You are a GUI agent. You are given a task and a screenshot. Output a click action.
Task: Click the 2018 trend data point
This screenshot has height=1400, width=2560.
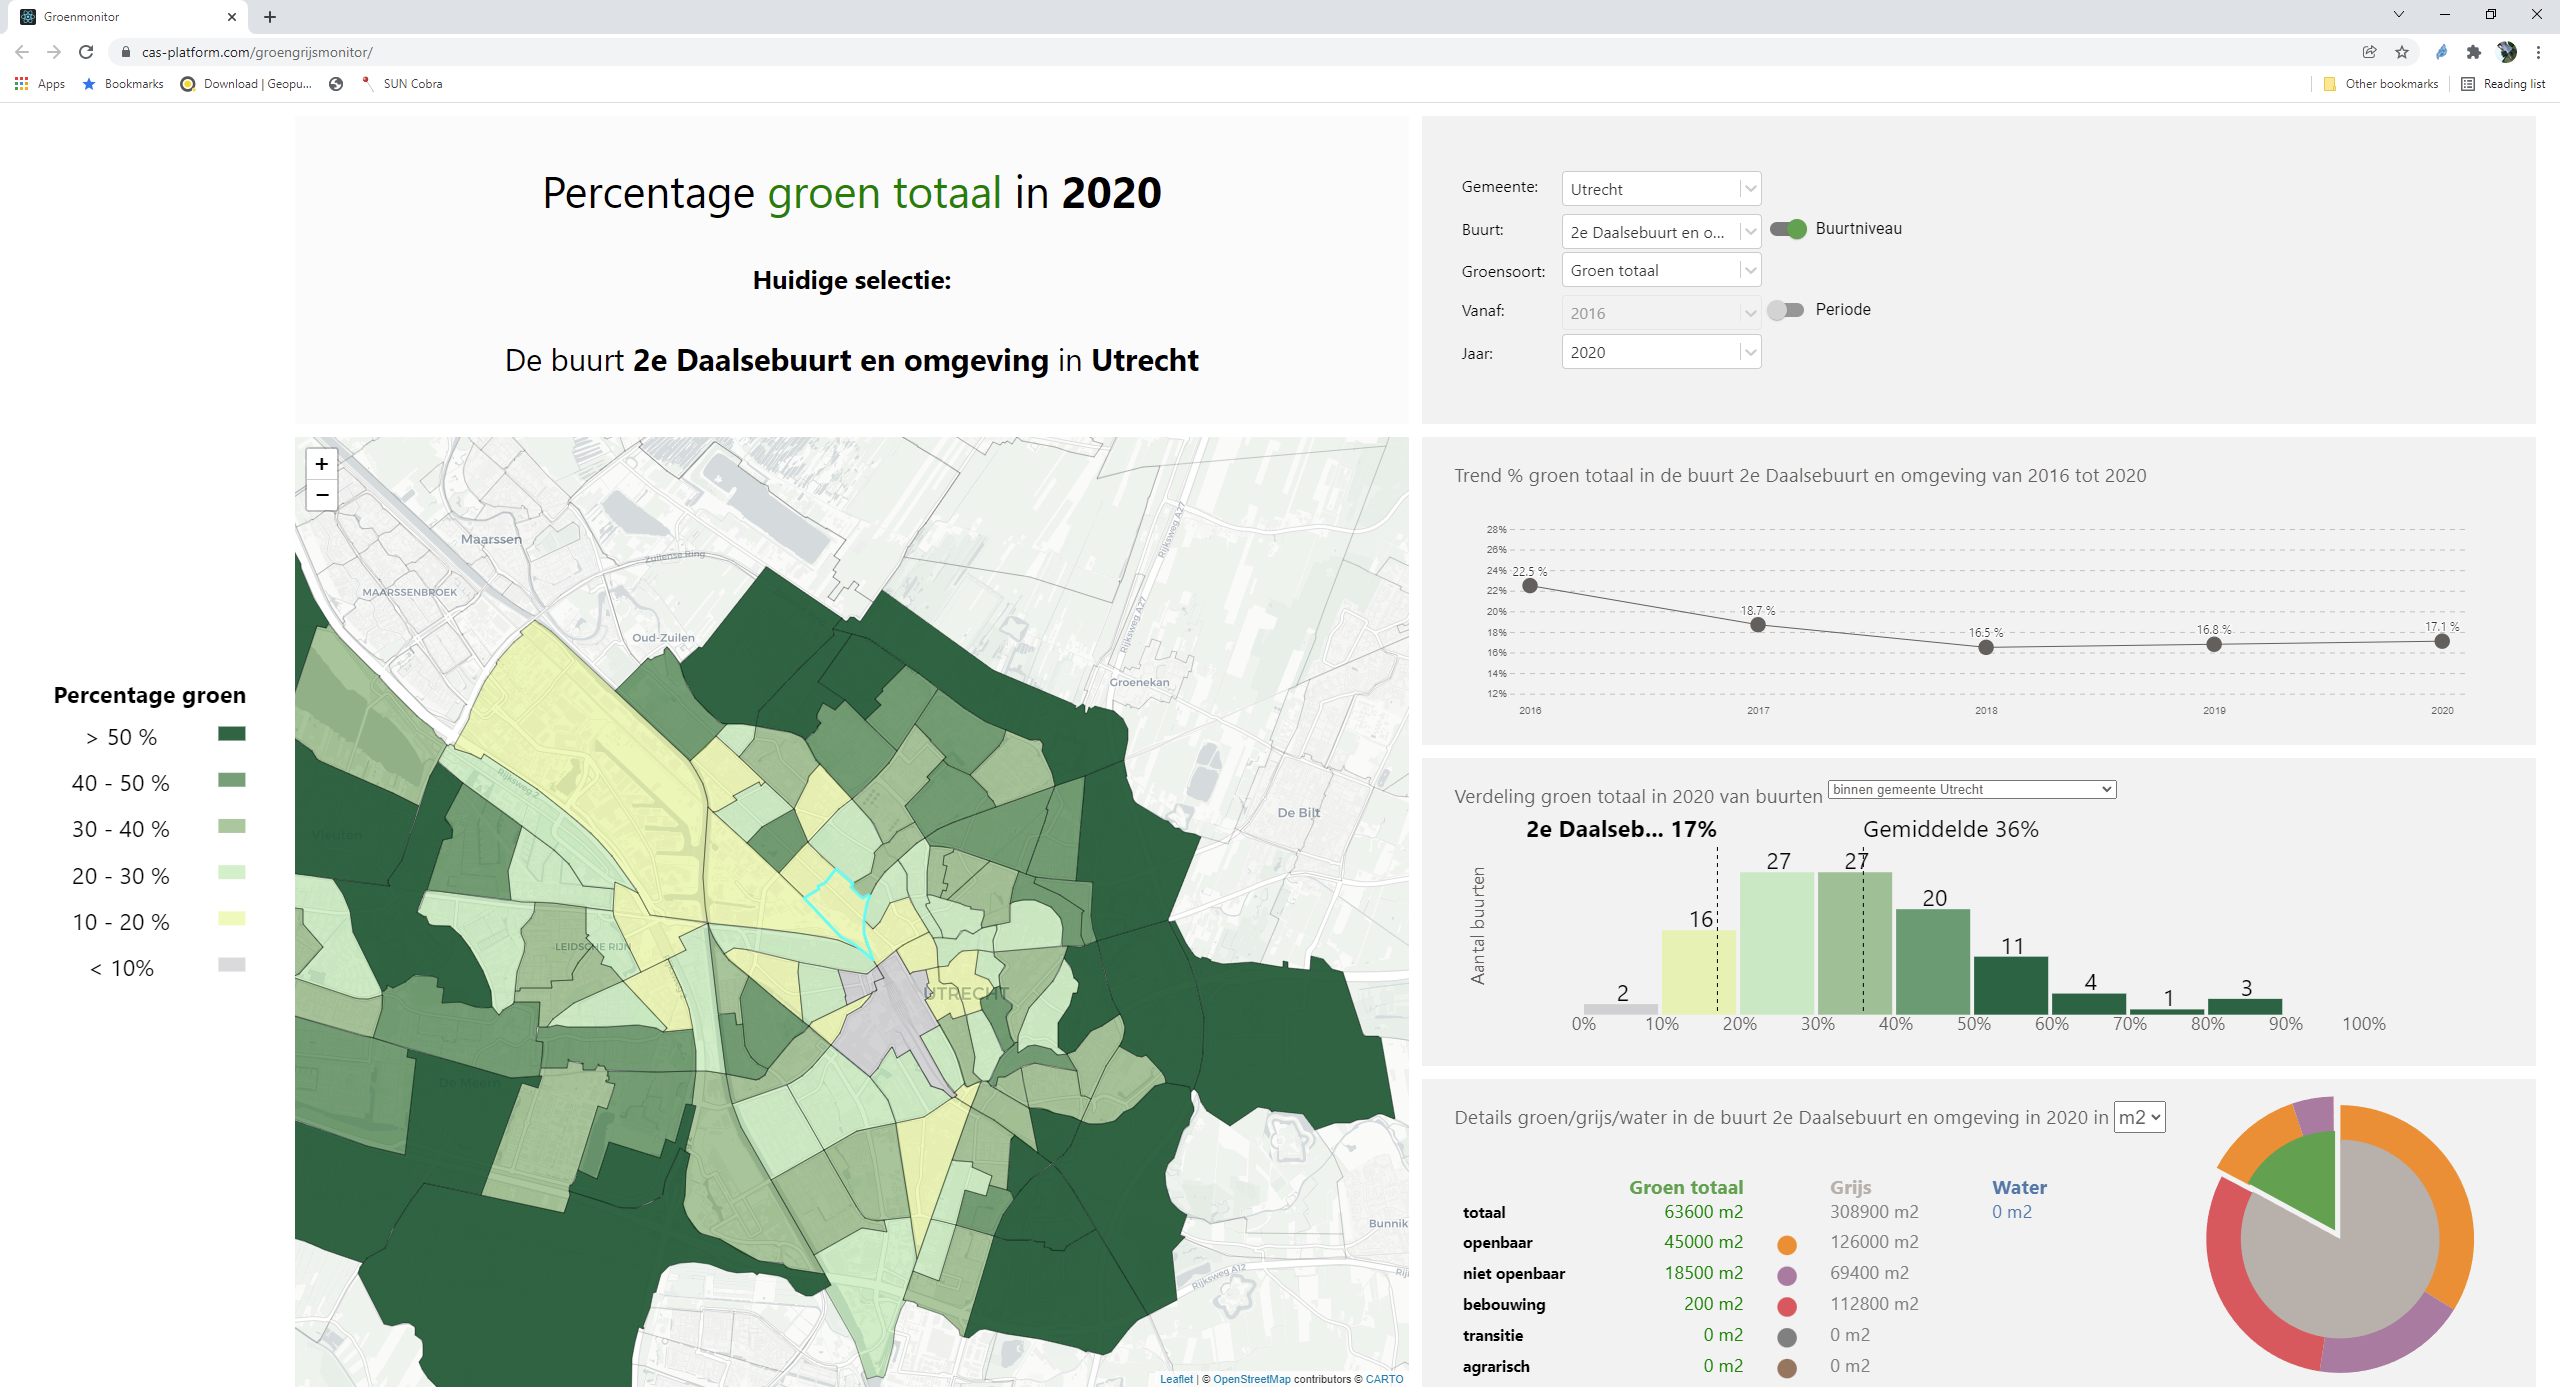1986,647
